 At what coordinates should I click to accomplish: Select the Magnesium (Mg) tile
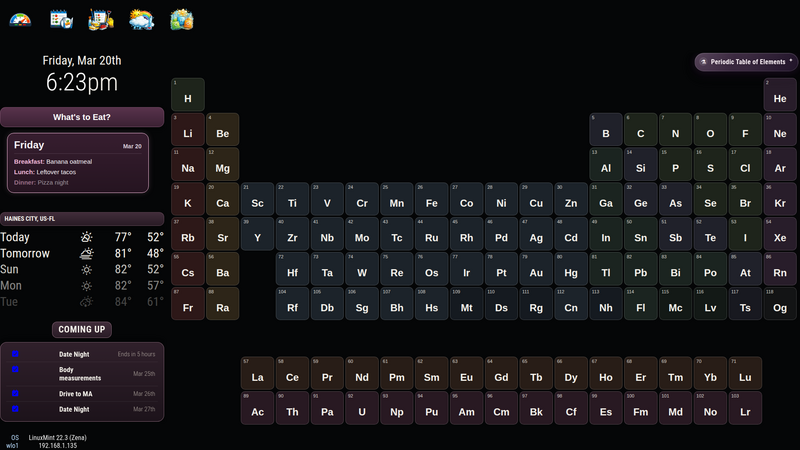pyautogui.click(x=222, y=164)
